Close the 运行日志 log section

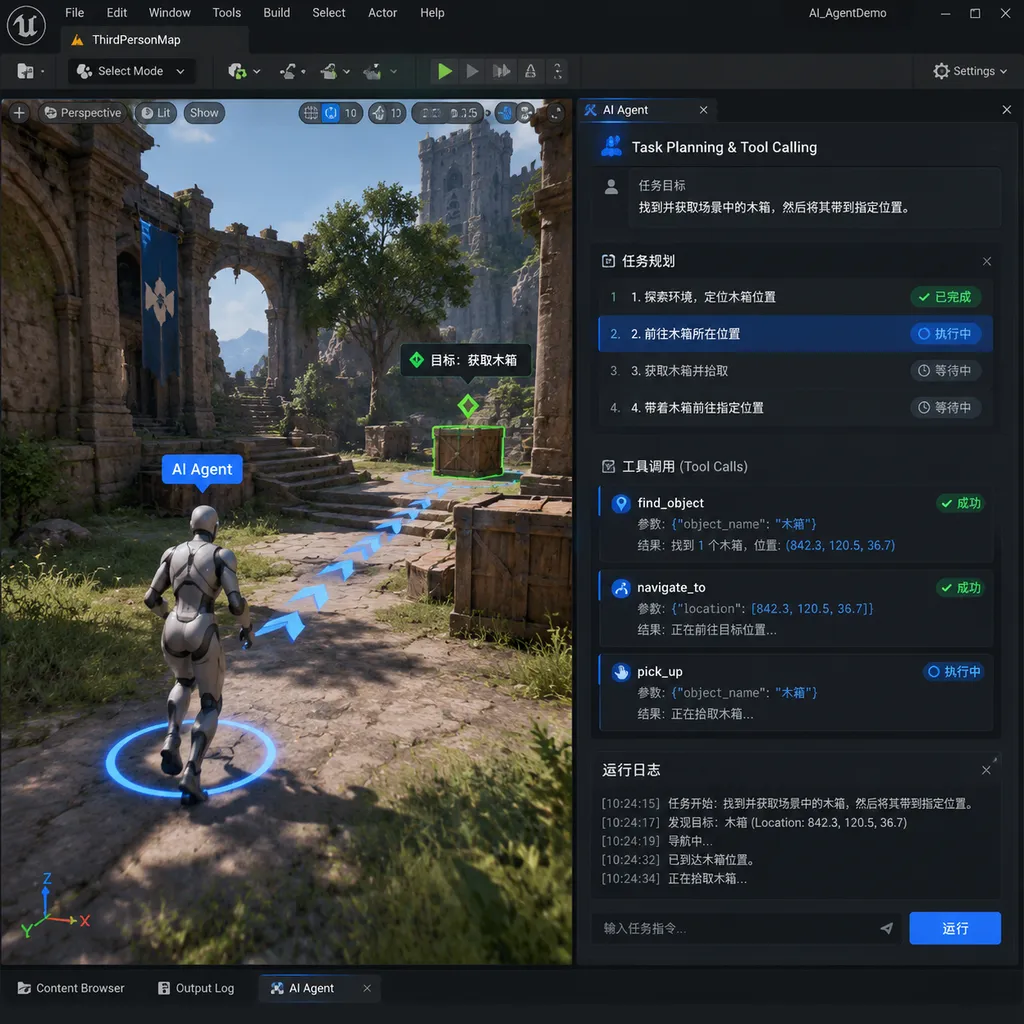[986, 771]
